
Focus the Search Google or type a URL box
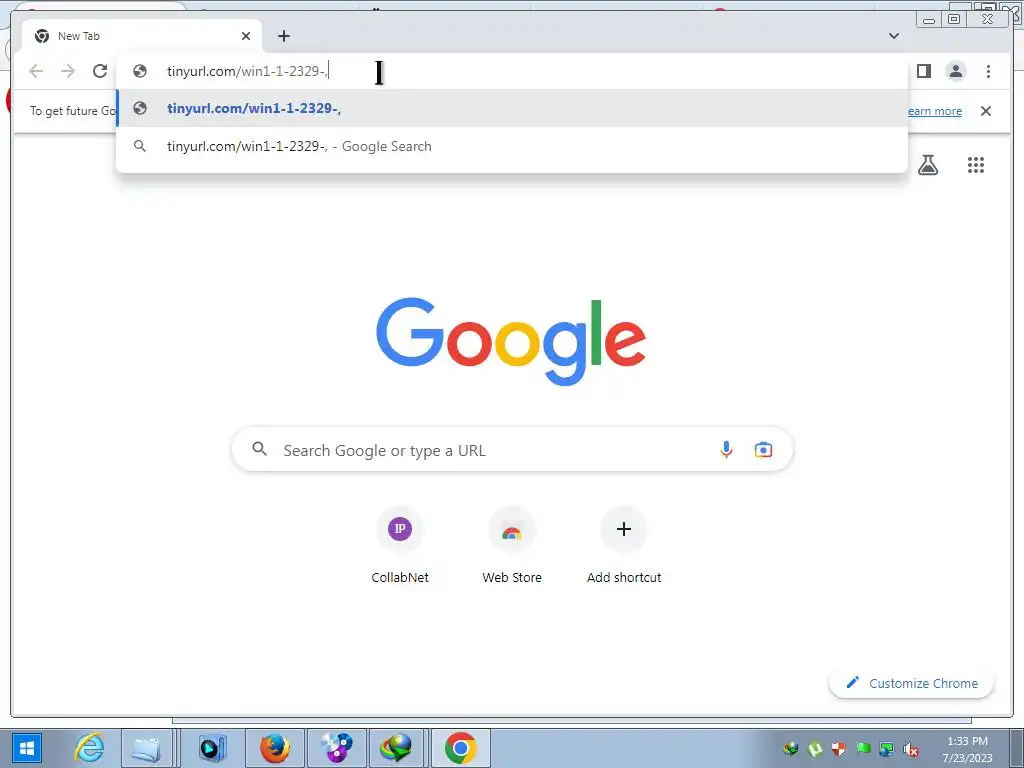tap(512, 450)
